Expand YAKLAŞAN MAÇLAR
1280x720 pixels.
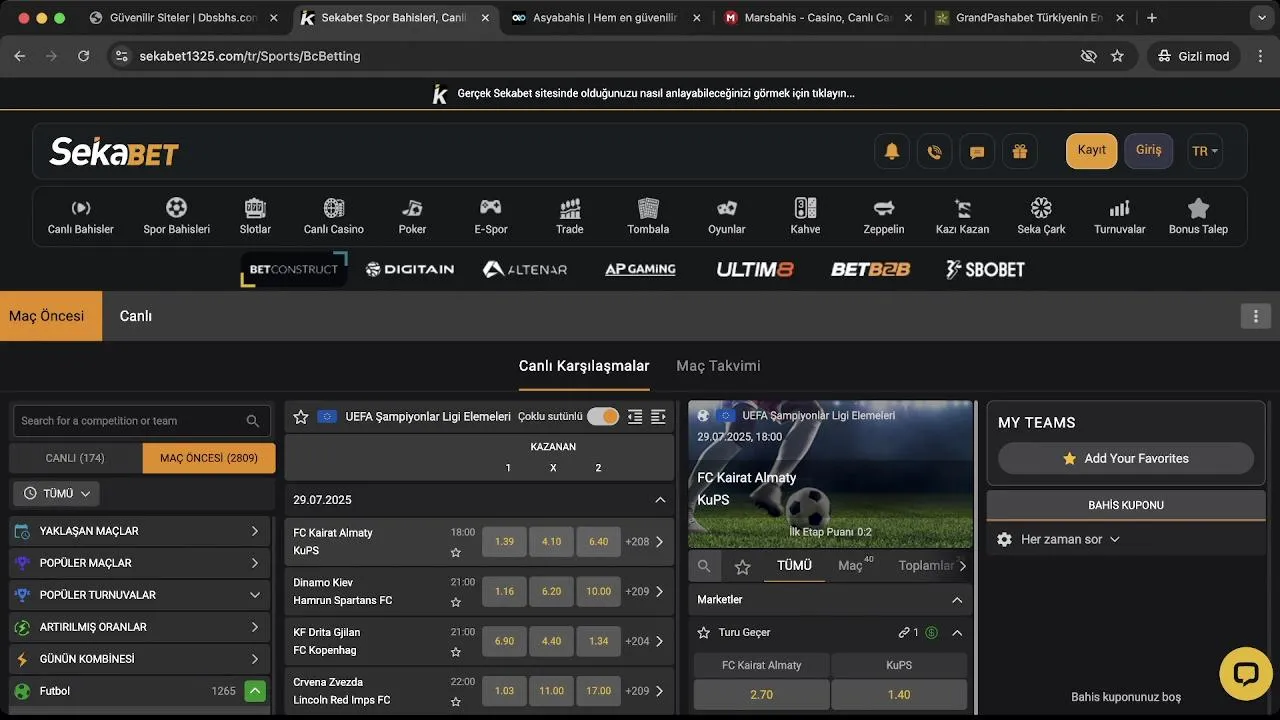click(140, 531)
